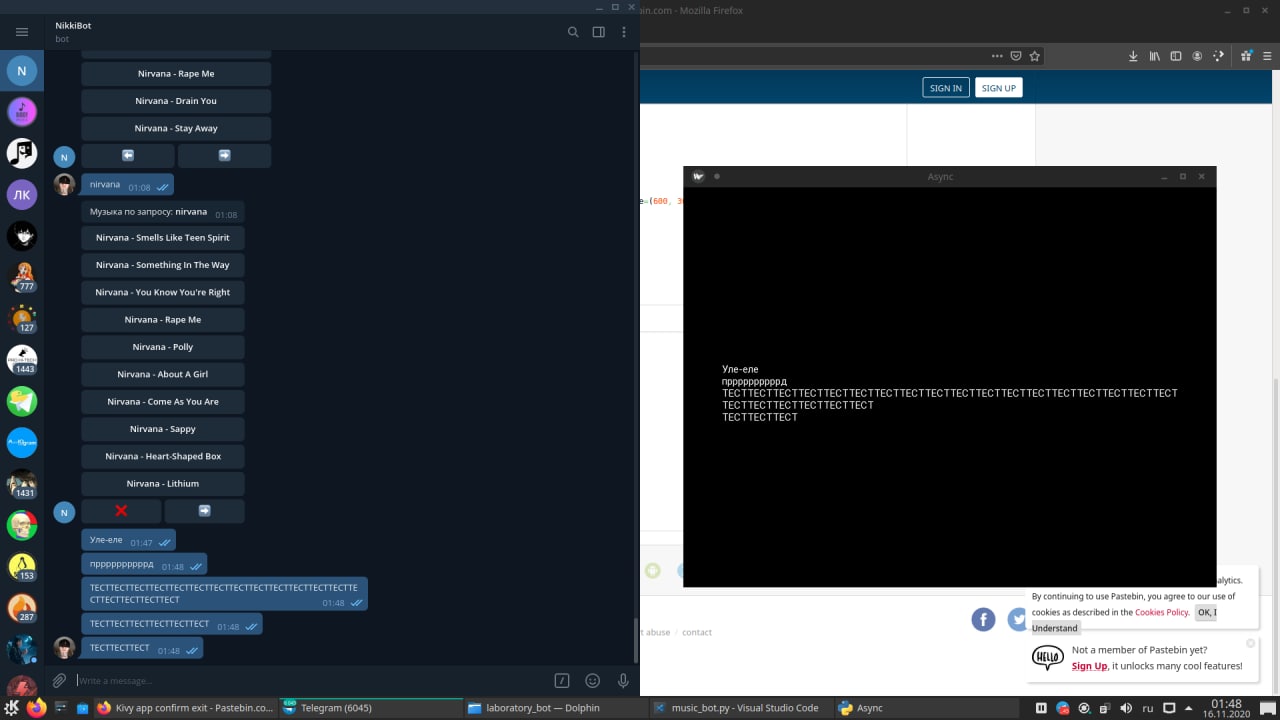The image size is (1280, 720).
Task: Open sidebar chat with 153 unread badge
Action: [x=22, y=566]
